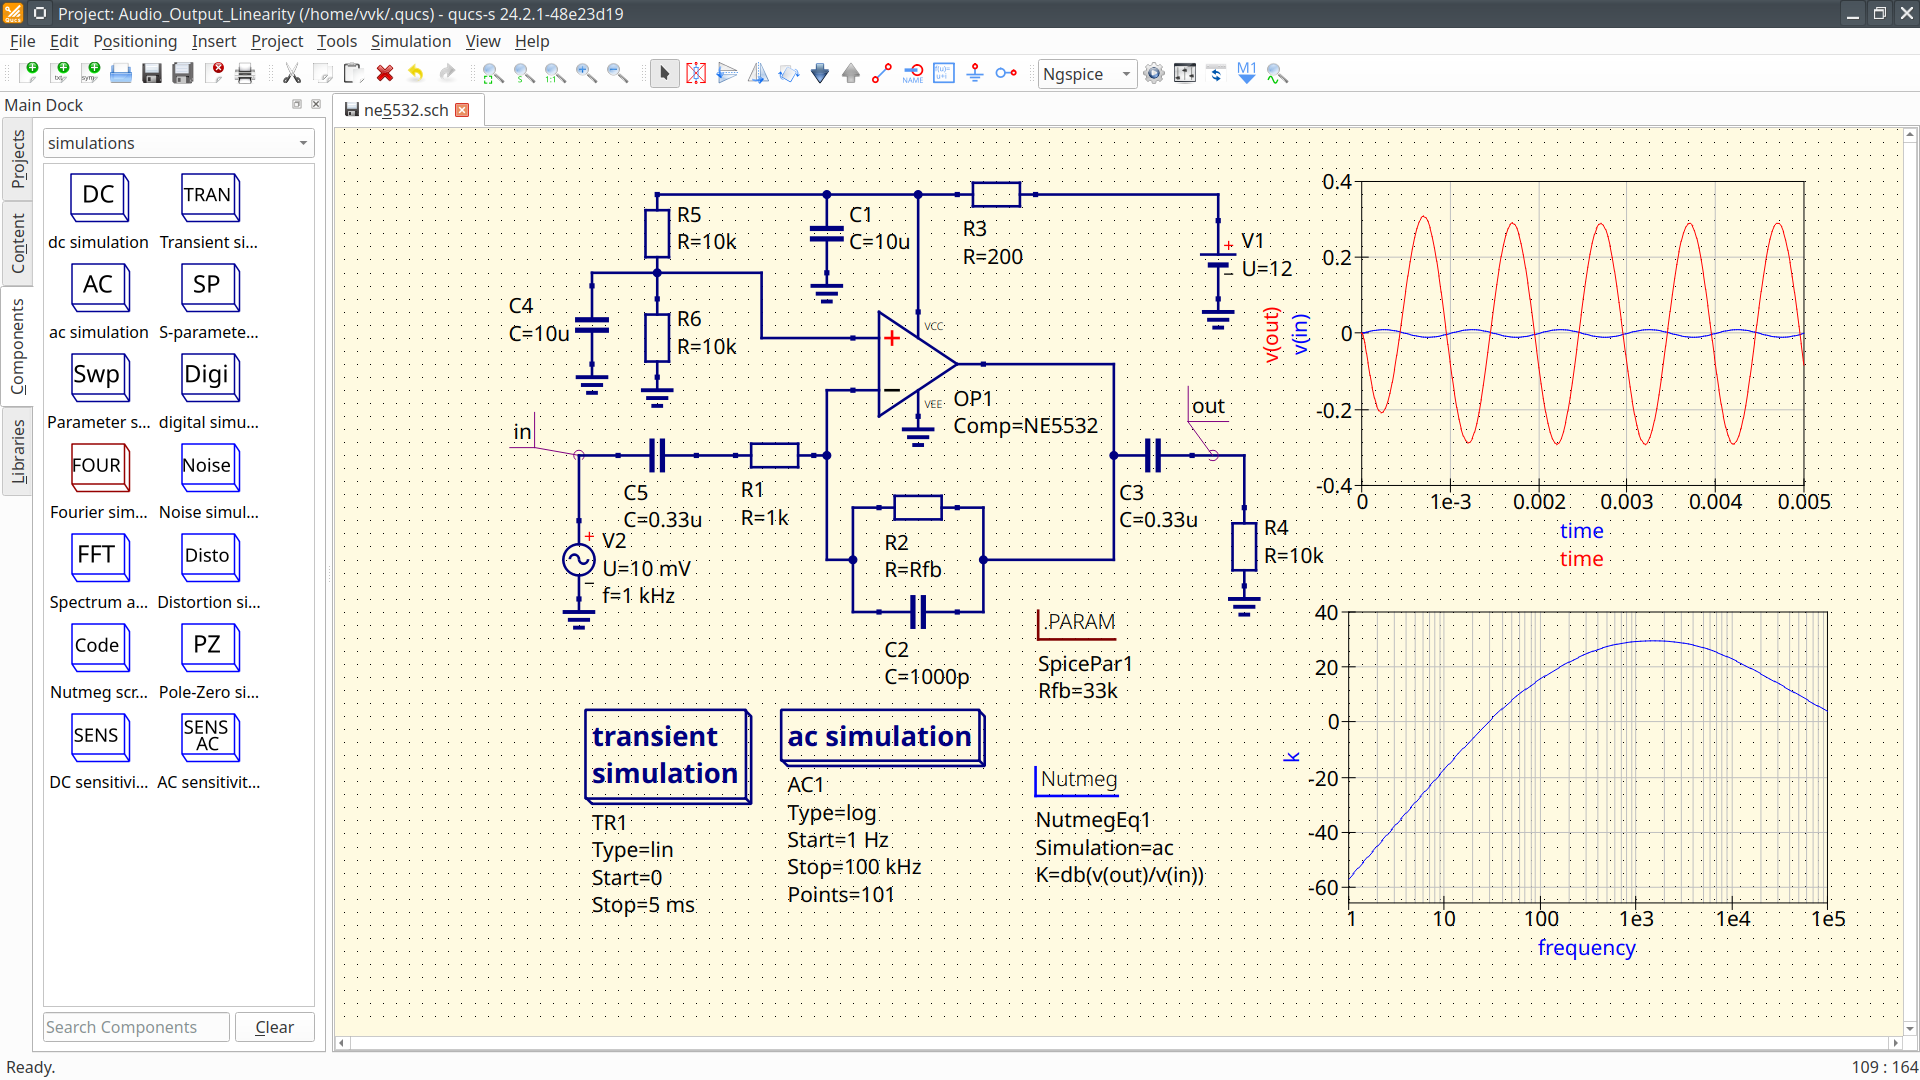This screenshot has height=1080, width=1920.
Task: Open the Simulation menu
Action: click(409, 41)
